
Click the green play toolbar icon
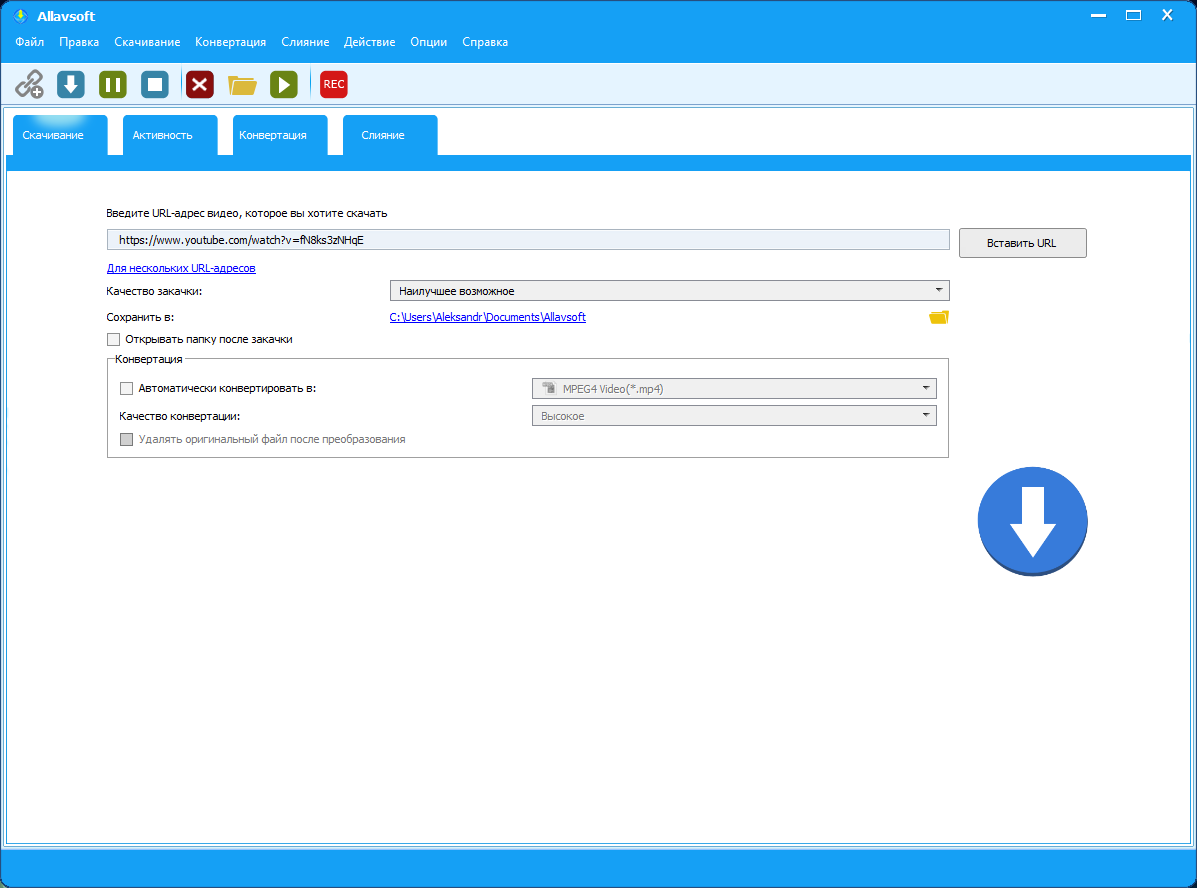(x=284, y=84)
